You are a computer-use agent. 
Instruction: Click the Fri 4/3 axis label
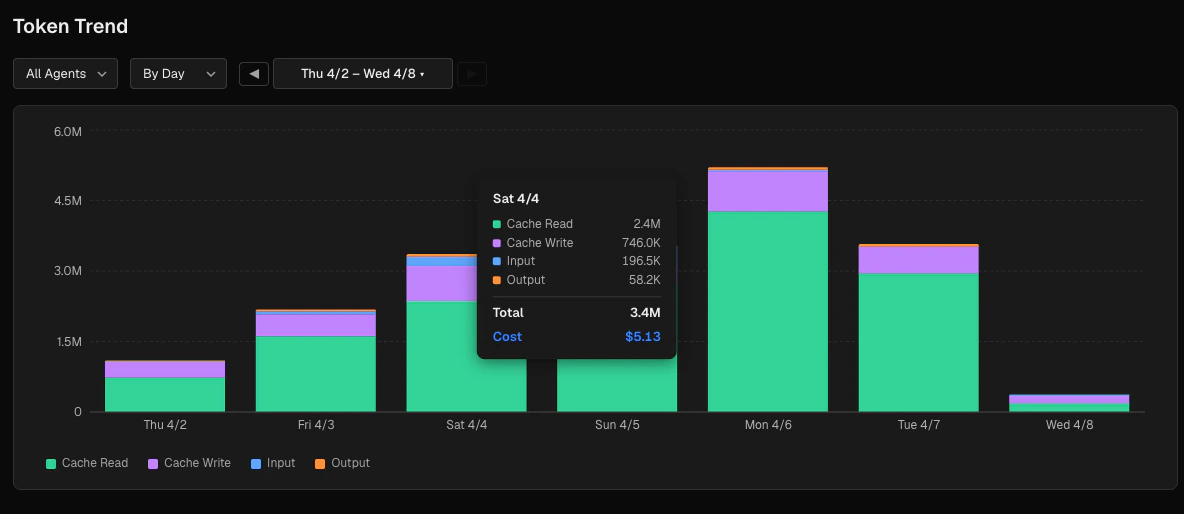point(316,425)
